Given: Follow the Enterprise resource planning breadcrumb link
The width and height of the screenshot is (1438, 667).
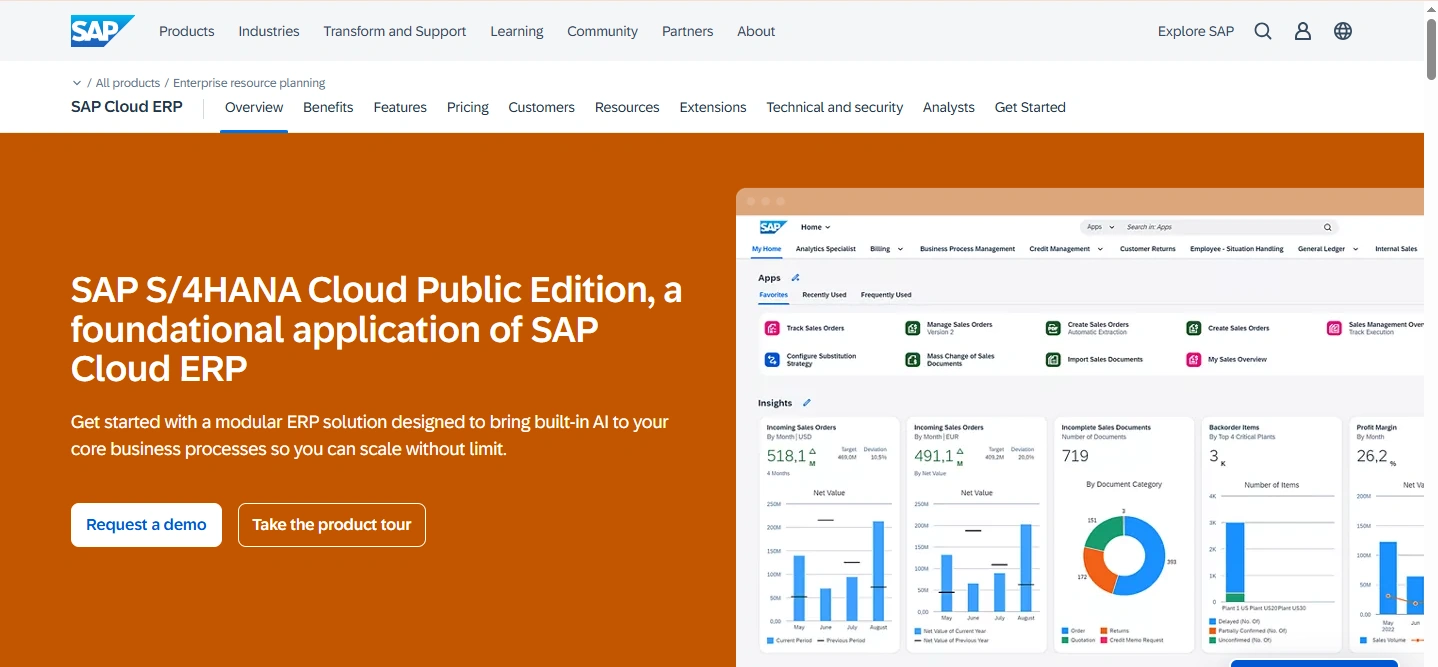Looking at the screenshot, I should pyautogui.click(x=249, y=83).
